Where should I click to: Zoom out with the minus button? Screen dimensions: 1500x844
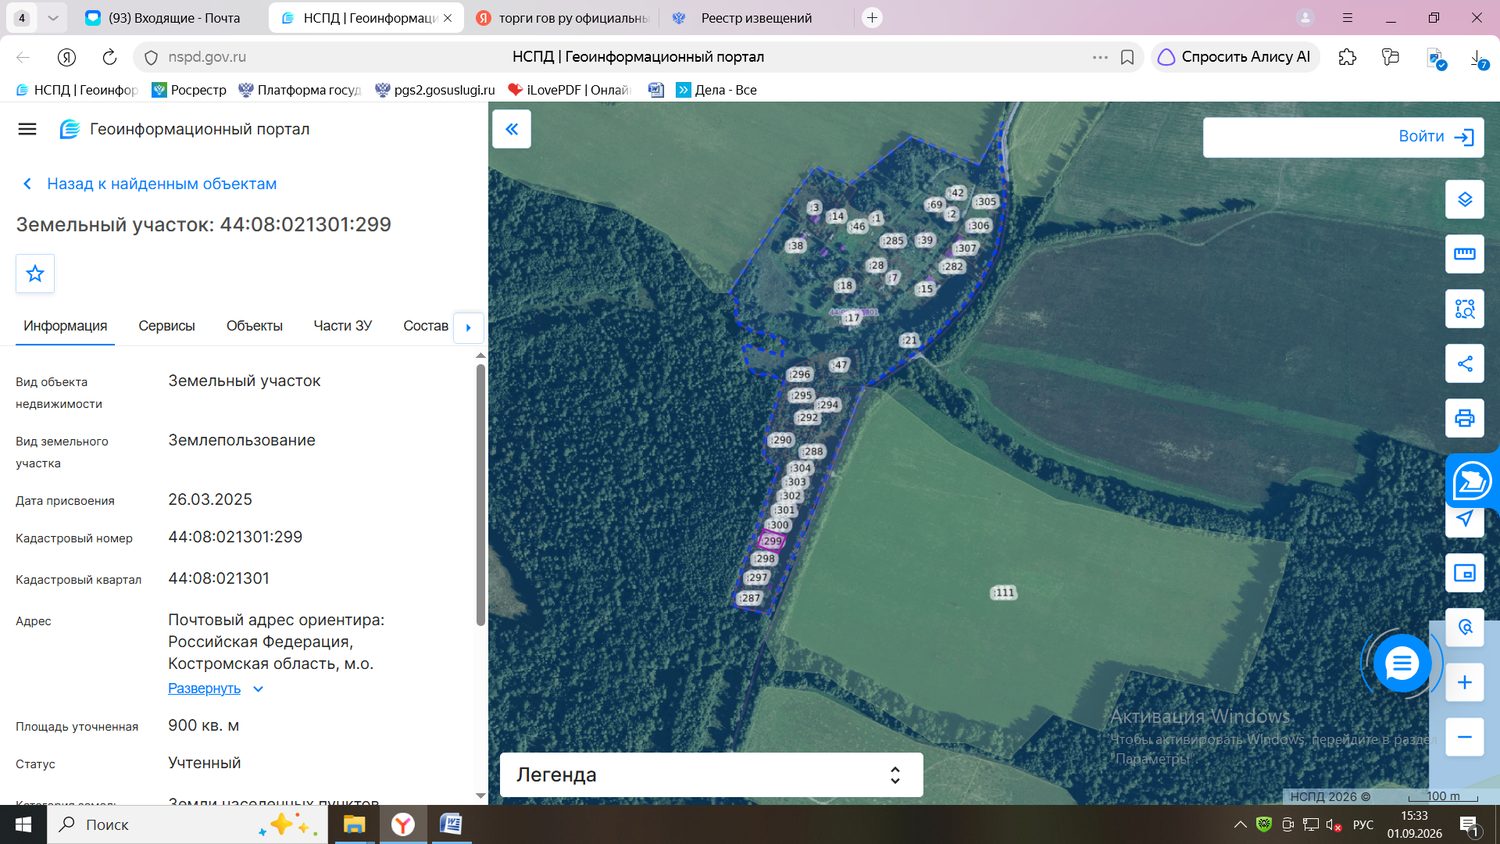[1464, 737]
